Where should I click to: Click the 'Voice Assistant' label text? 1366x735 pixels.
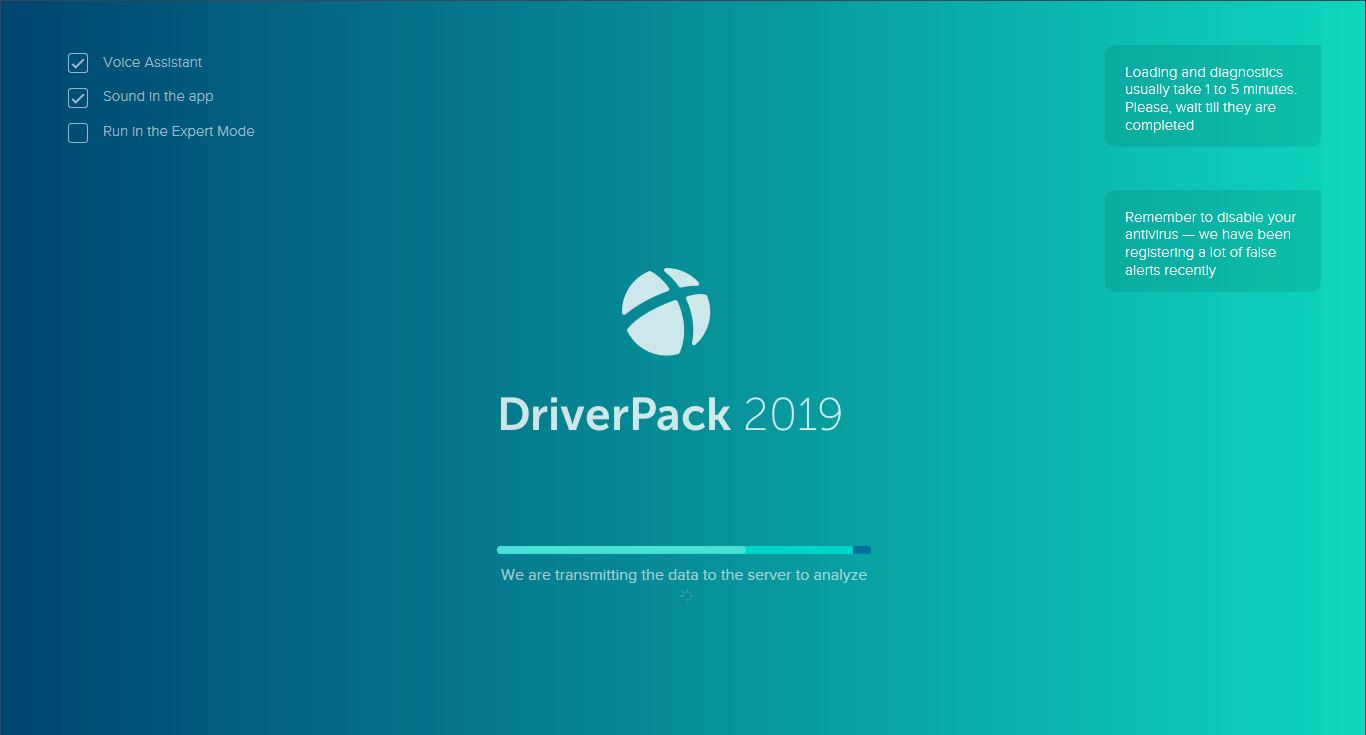pos(152,62)
